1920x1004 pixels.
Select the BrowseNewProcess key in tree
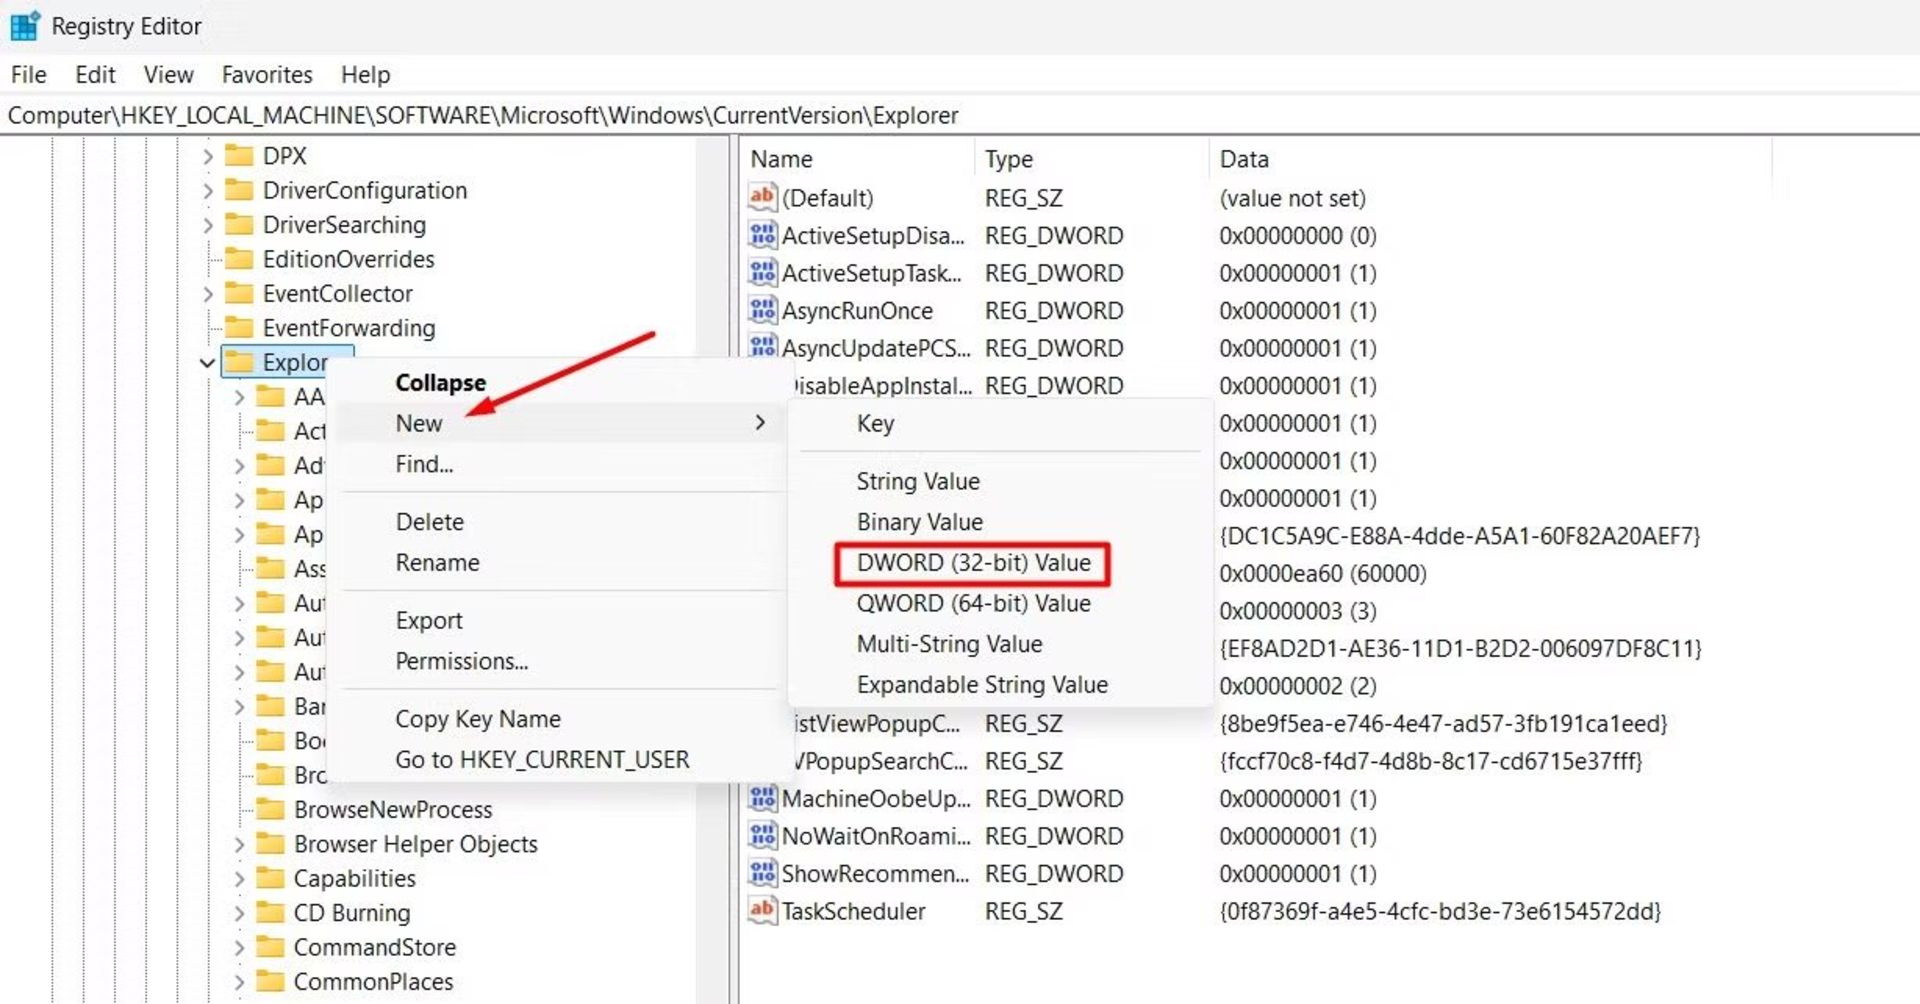tap(392, 809)
